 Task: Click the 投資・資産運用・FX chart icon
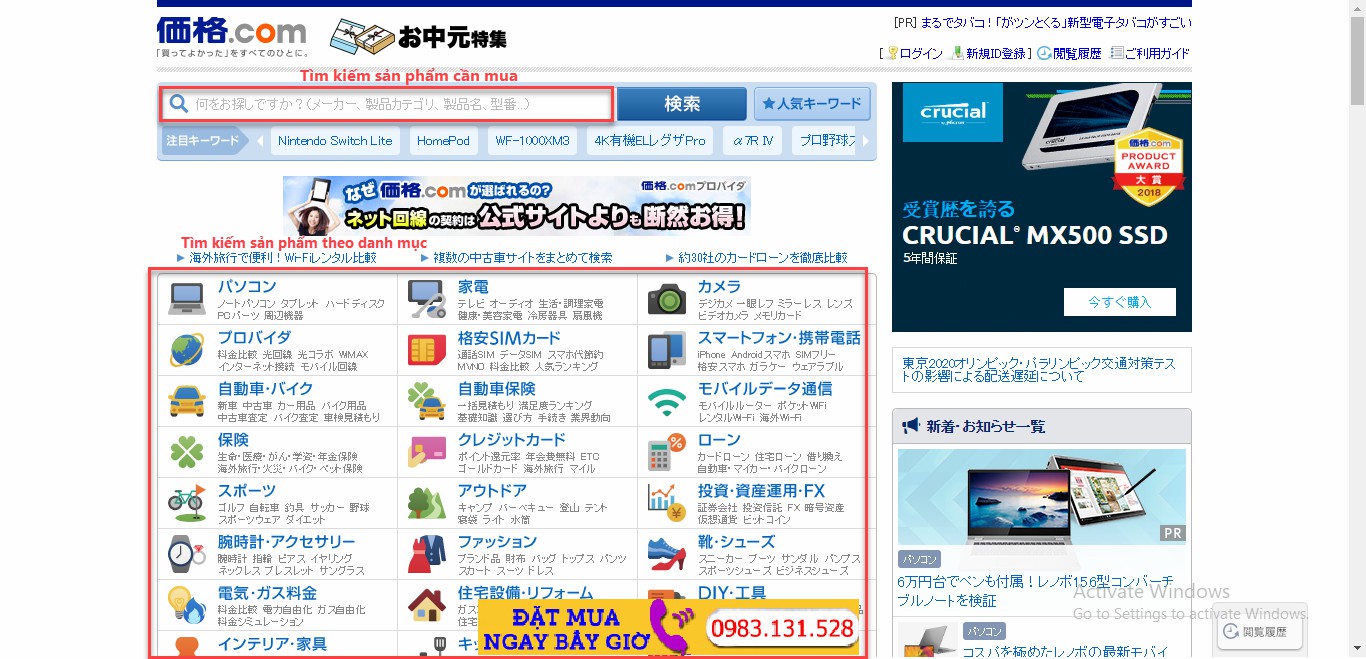pyautogui.click(x=667, y=503)
